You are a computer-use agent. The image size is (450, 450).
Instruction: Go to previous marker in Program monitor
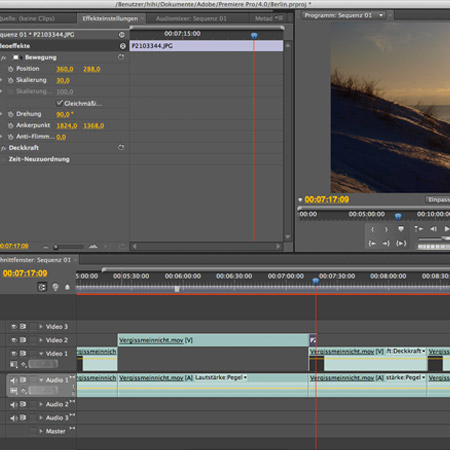(x=418, y=229)
